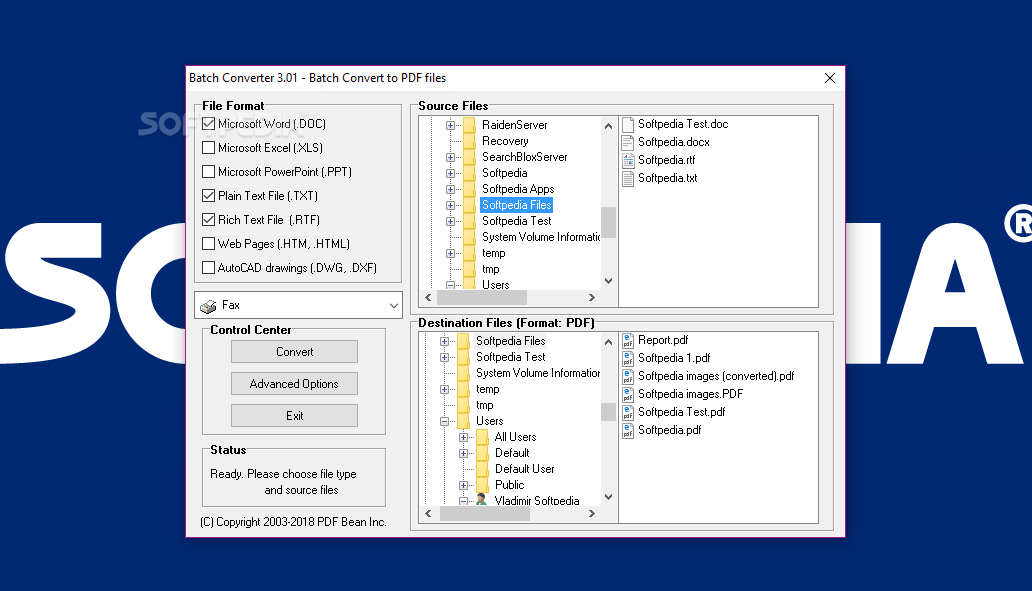This screenshot has height=591, width=1032.
Task: Select System Volume Information in source tree
Action: (x=540, y=237)
